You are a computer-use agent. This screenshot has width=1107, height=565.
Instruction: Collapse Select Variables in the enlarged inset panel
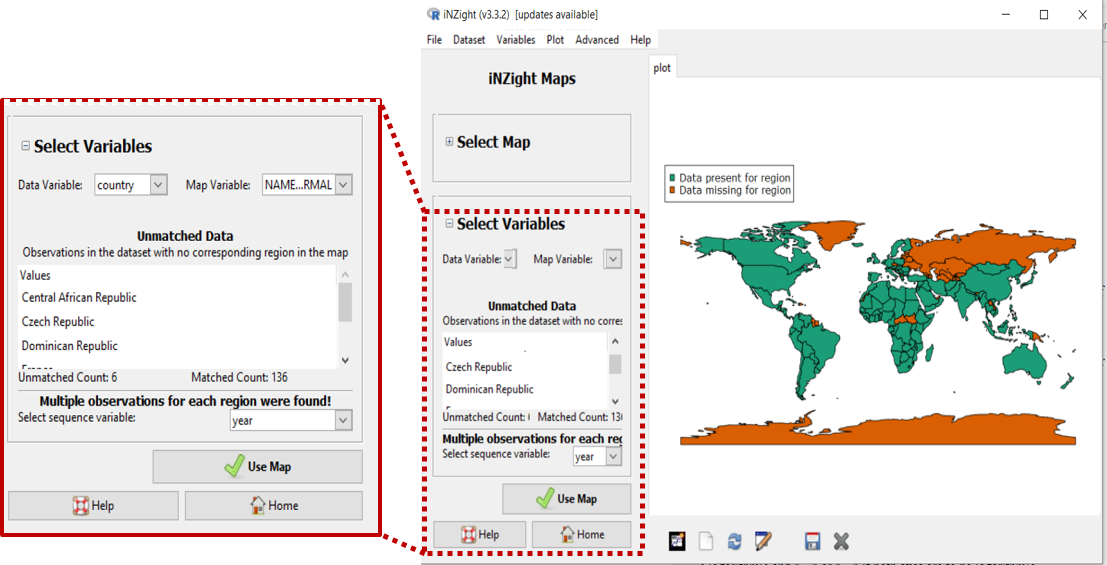[25, 146]
